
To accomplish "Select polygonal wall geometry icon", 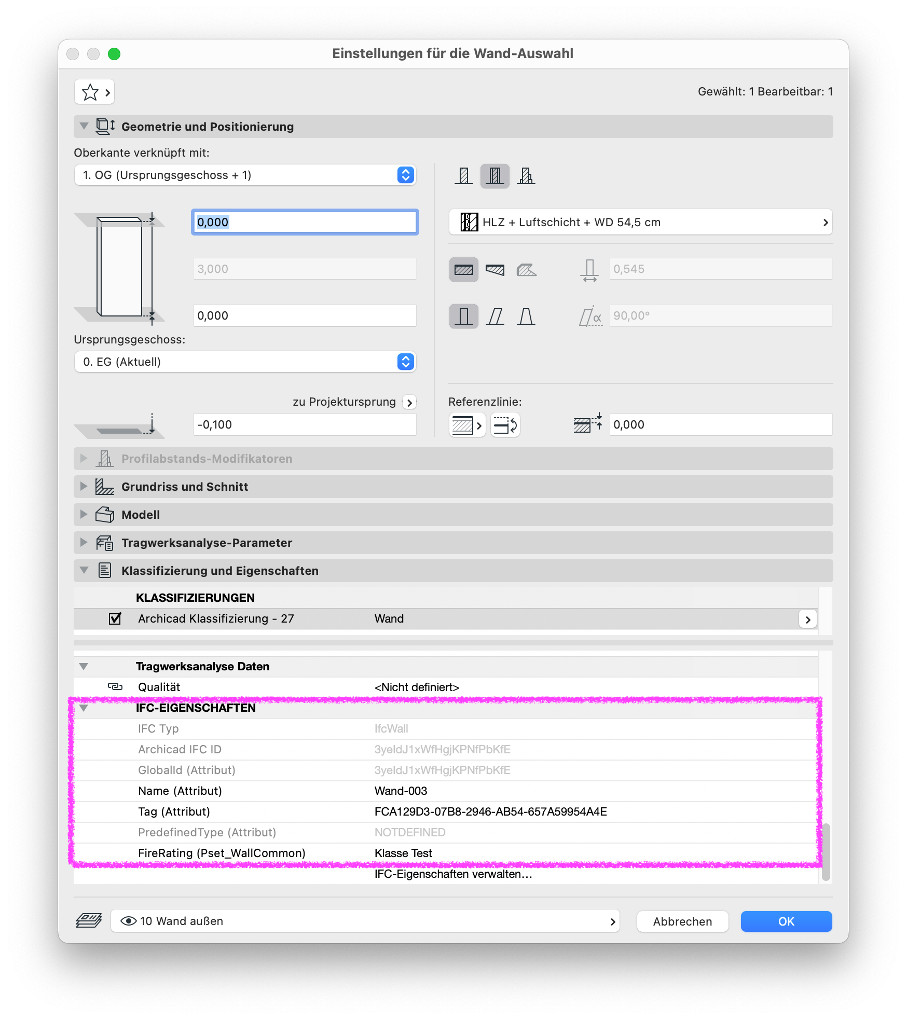I will click(x=526, y=269).
